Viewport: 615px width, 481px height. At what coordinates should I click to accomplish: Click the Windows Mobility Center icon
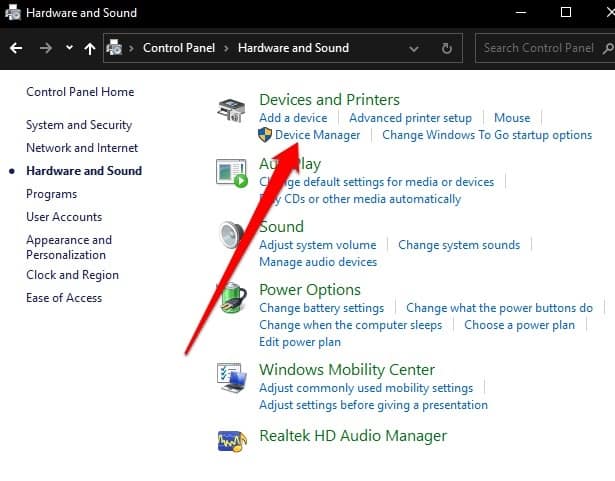pos(232,378)
